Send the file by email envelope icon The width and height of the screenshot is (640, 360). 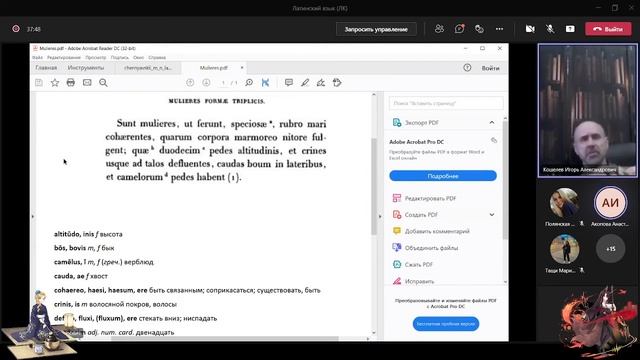(x=87, y=83)
